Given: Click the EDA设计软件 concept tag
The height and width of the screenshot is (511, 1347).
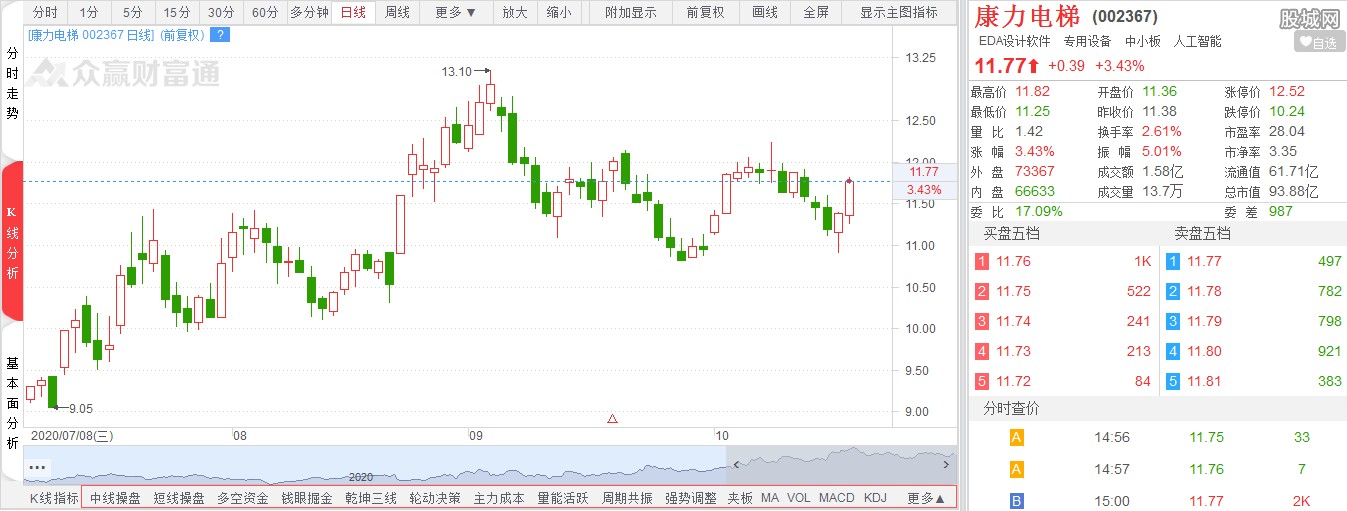Looking at the screenshot, I should click(x=1014, y=42).
